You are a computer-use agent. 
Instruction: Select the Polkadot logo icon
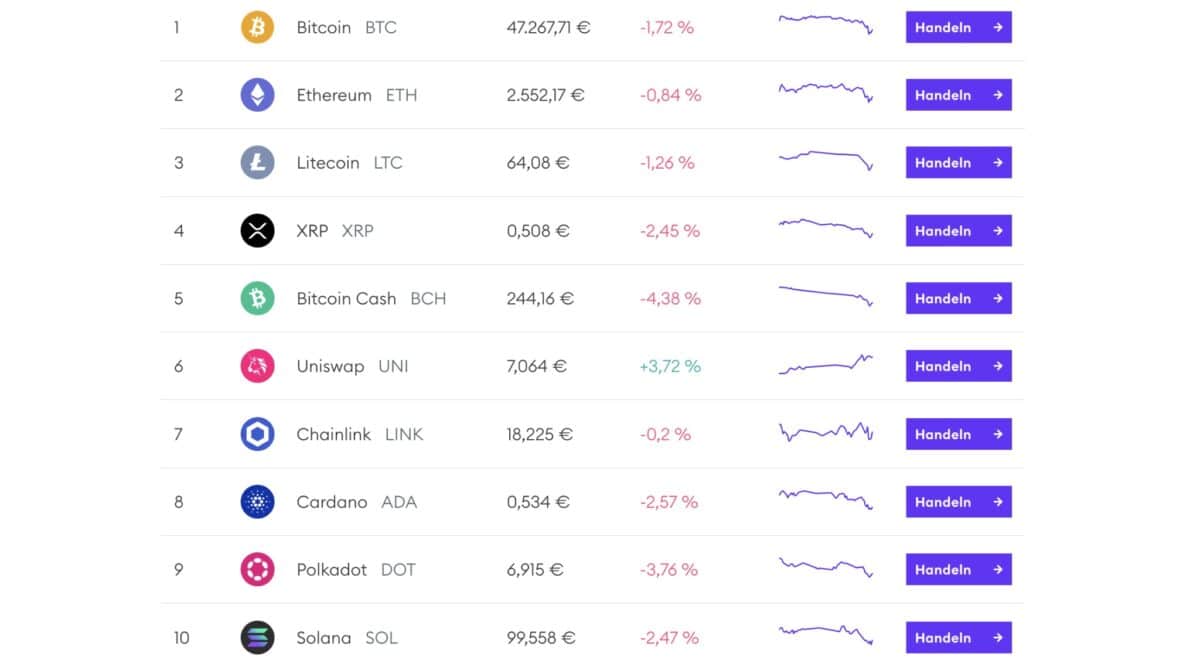pos(257,569)
